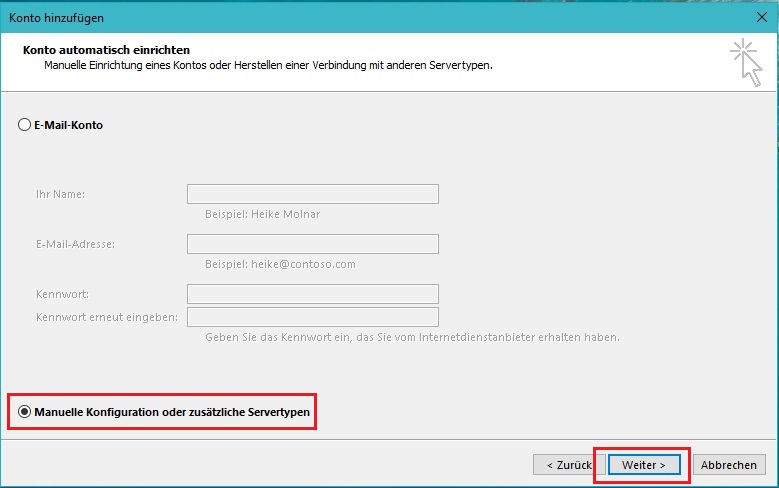The width and height of the screenshot is (779, 488).
Task: Click the Manuelle Einrichtung eines Kontos description
Action: tap(268, 65)
